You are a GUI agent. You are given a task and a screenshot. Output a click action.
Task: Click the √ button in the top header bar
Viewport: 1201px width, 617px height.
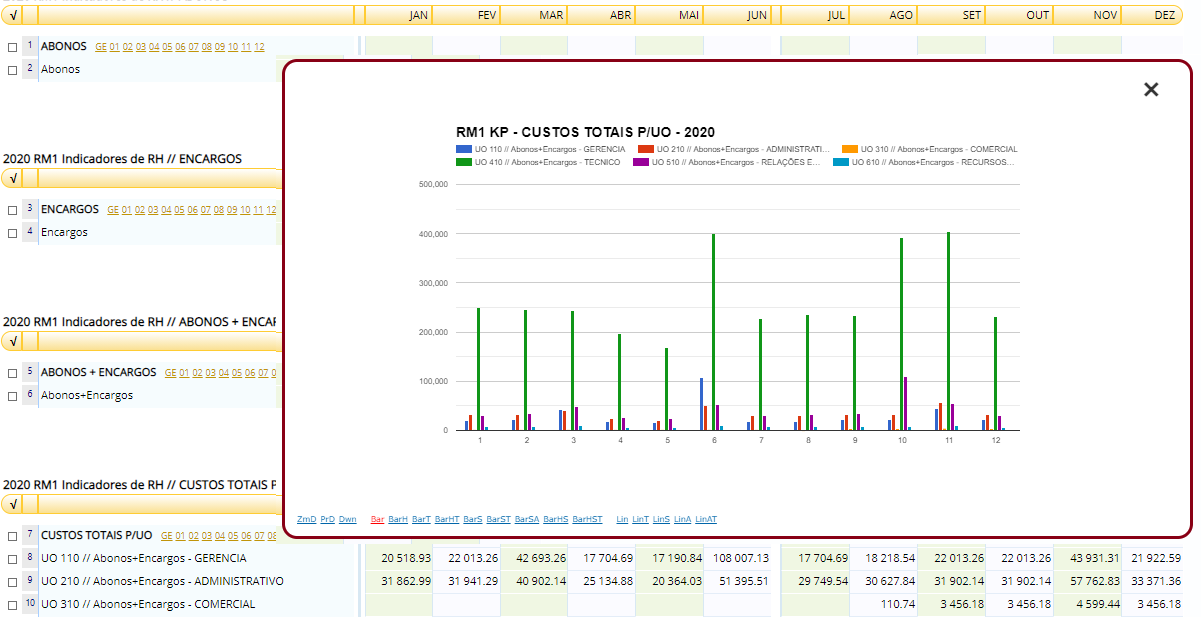(x=12, y=16)
